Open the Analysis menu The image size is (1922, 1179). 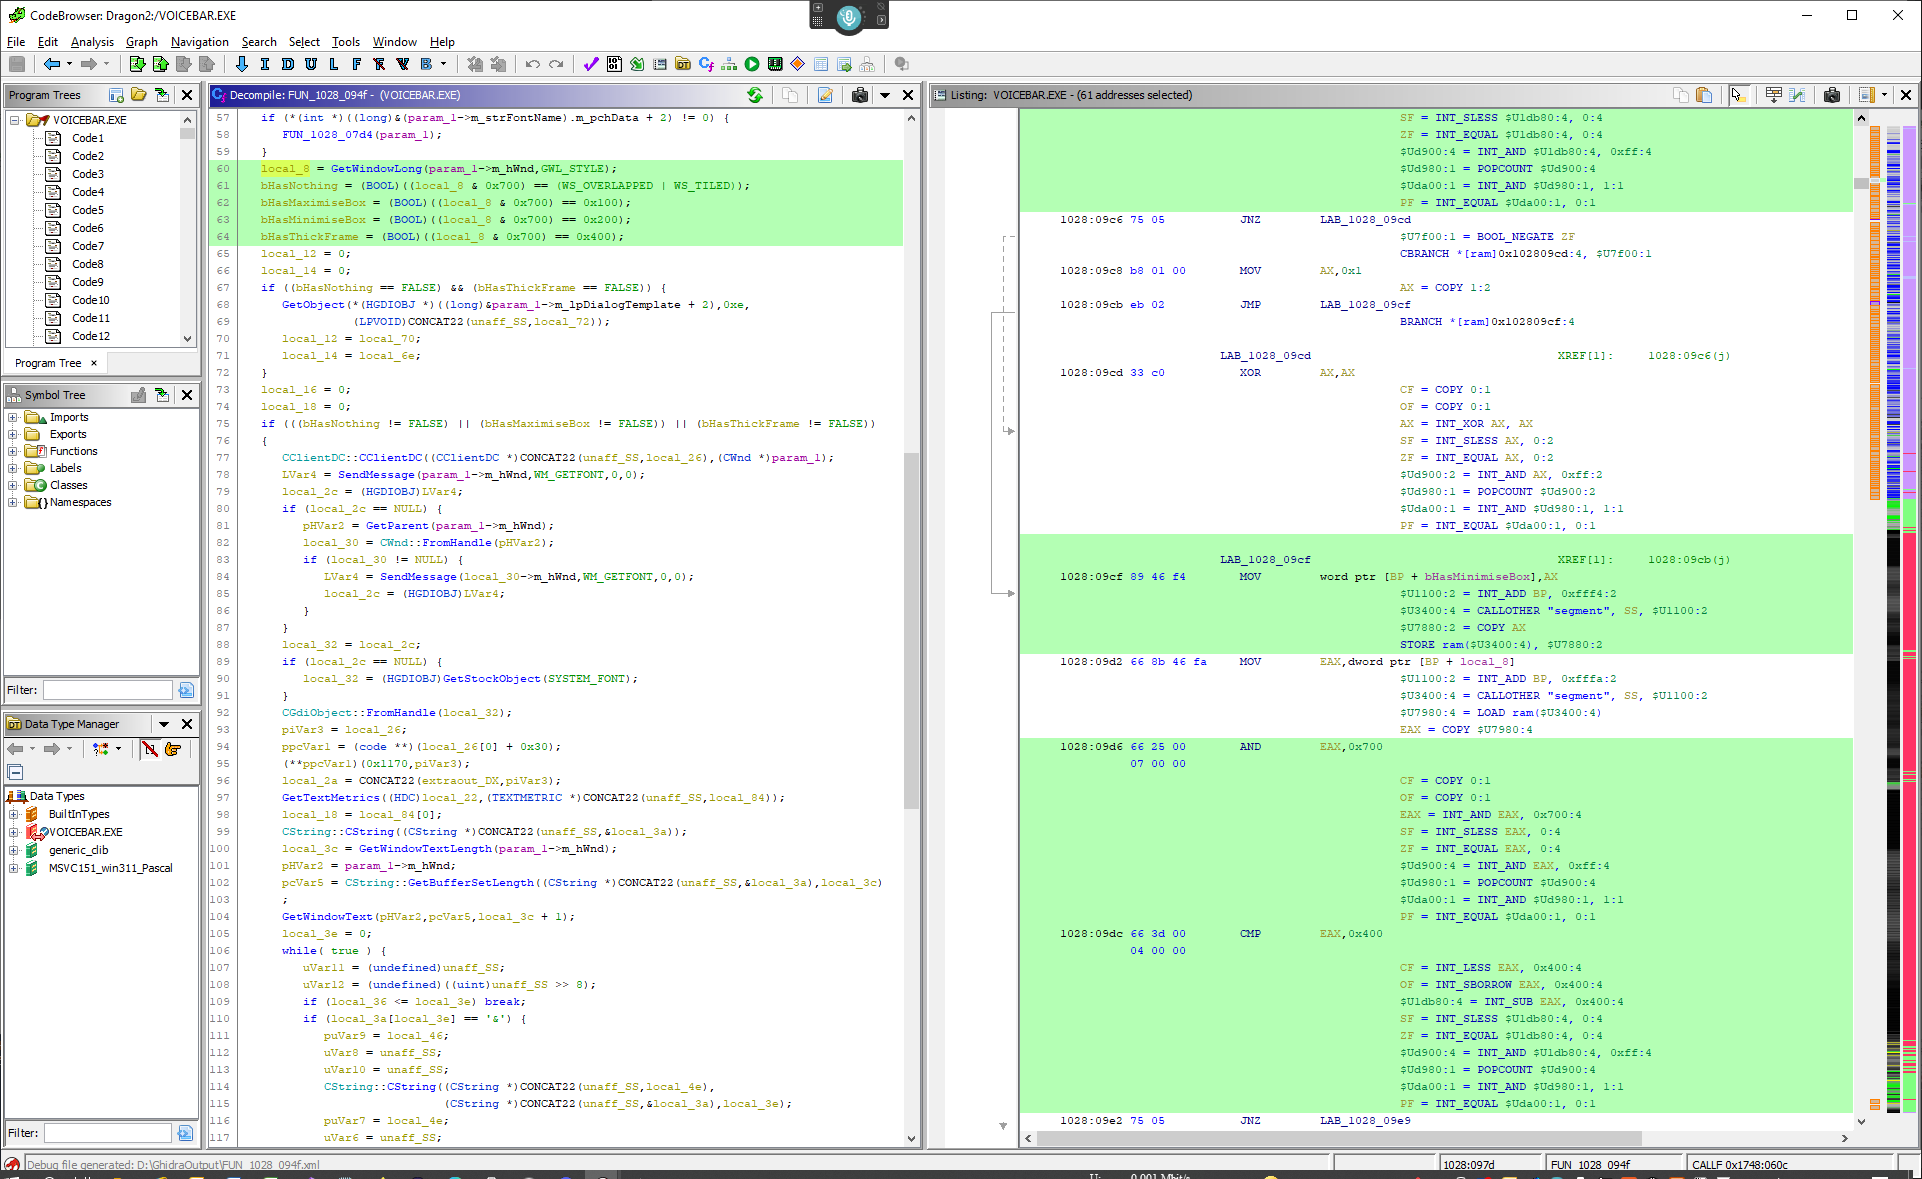click(x=92, y=42)
